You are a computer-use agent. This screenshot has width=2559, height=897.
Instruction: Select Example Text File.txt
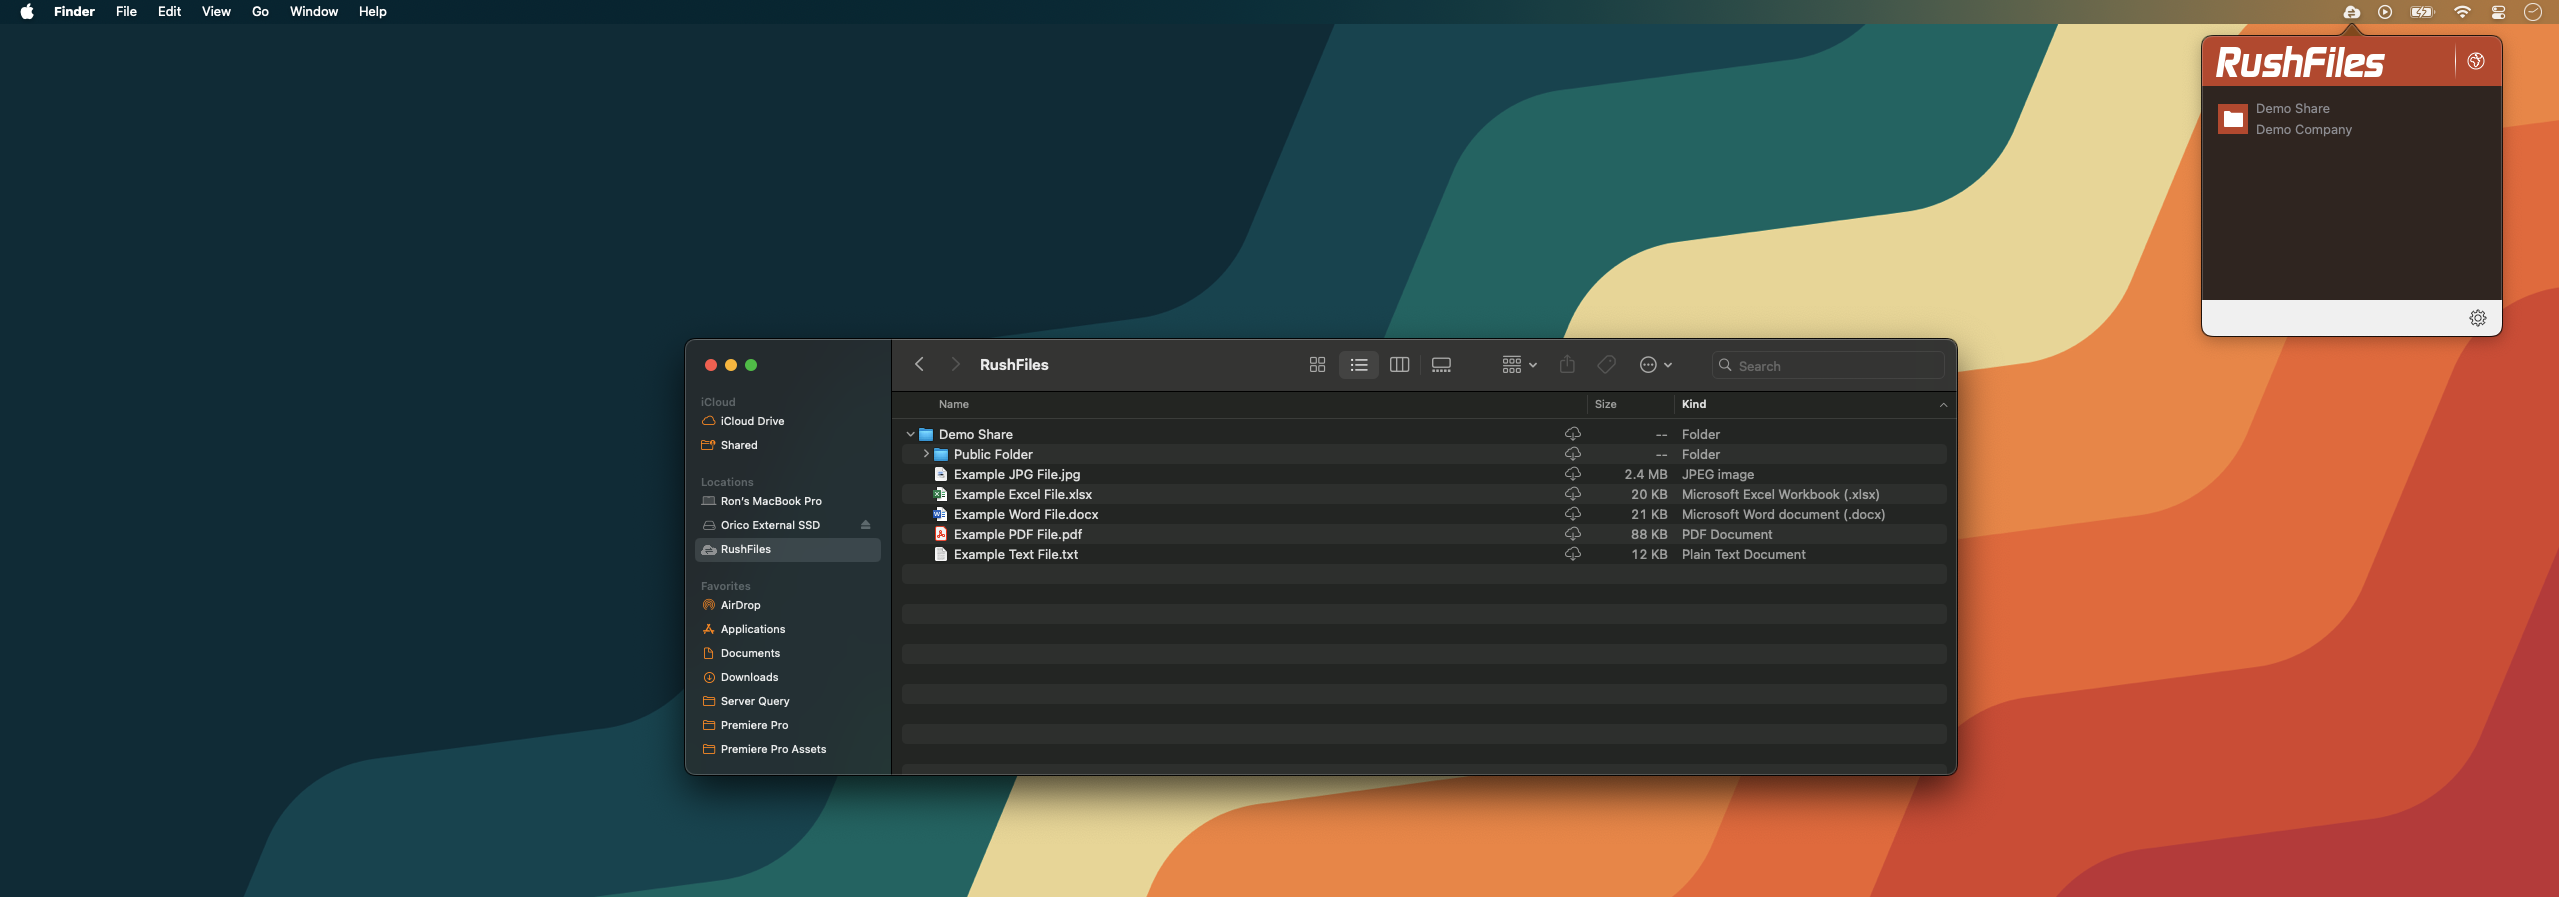click(1424, 554)
